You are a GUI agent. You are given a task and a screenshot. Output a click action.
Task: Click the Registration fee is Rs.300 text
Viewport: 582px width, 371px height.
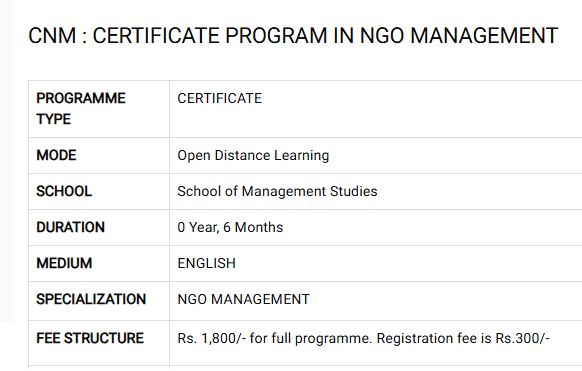point(463,338)
